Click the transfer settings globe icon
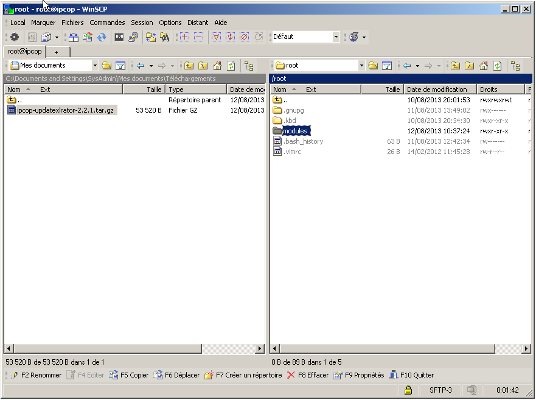 coord(354,37)
